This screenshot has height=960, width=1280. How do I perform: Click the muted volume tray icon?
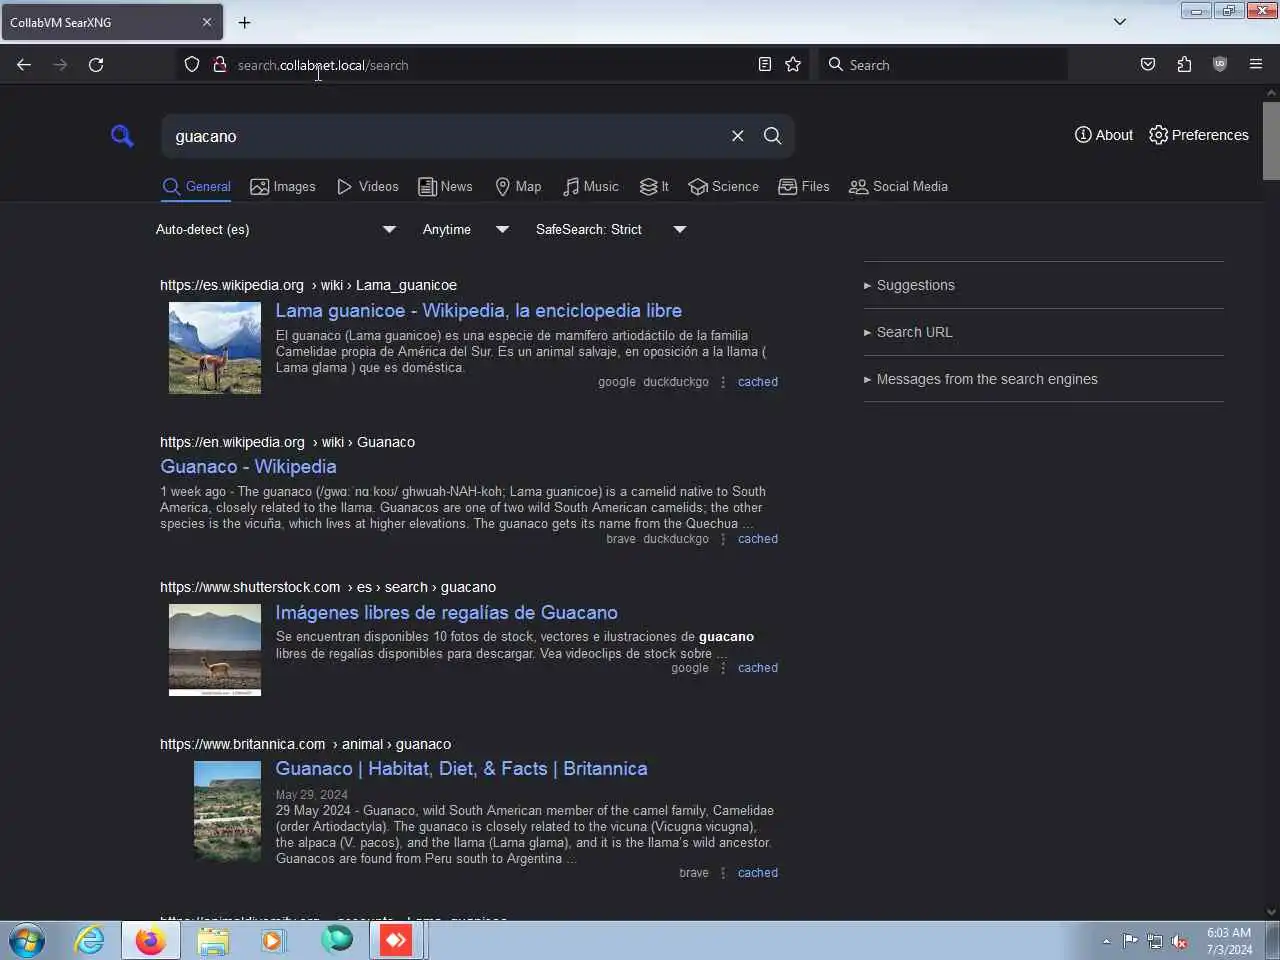(x=1180, y=941)
